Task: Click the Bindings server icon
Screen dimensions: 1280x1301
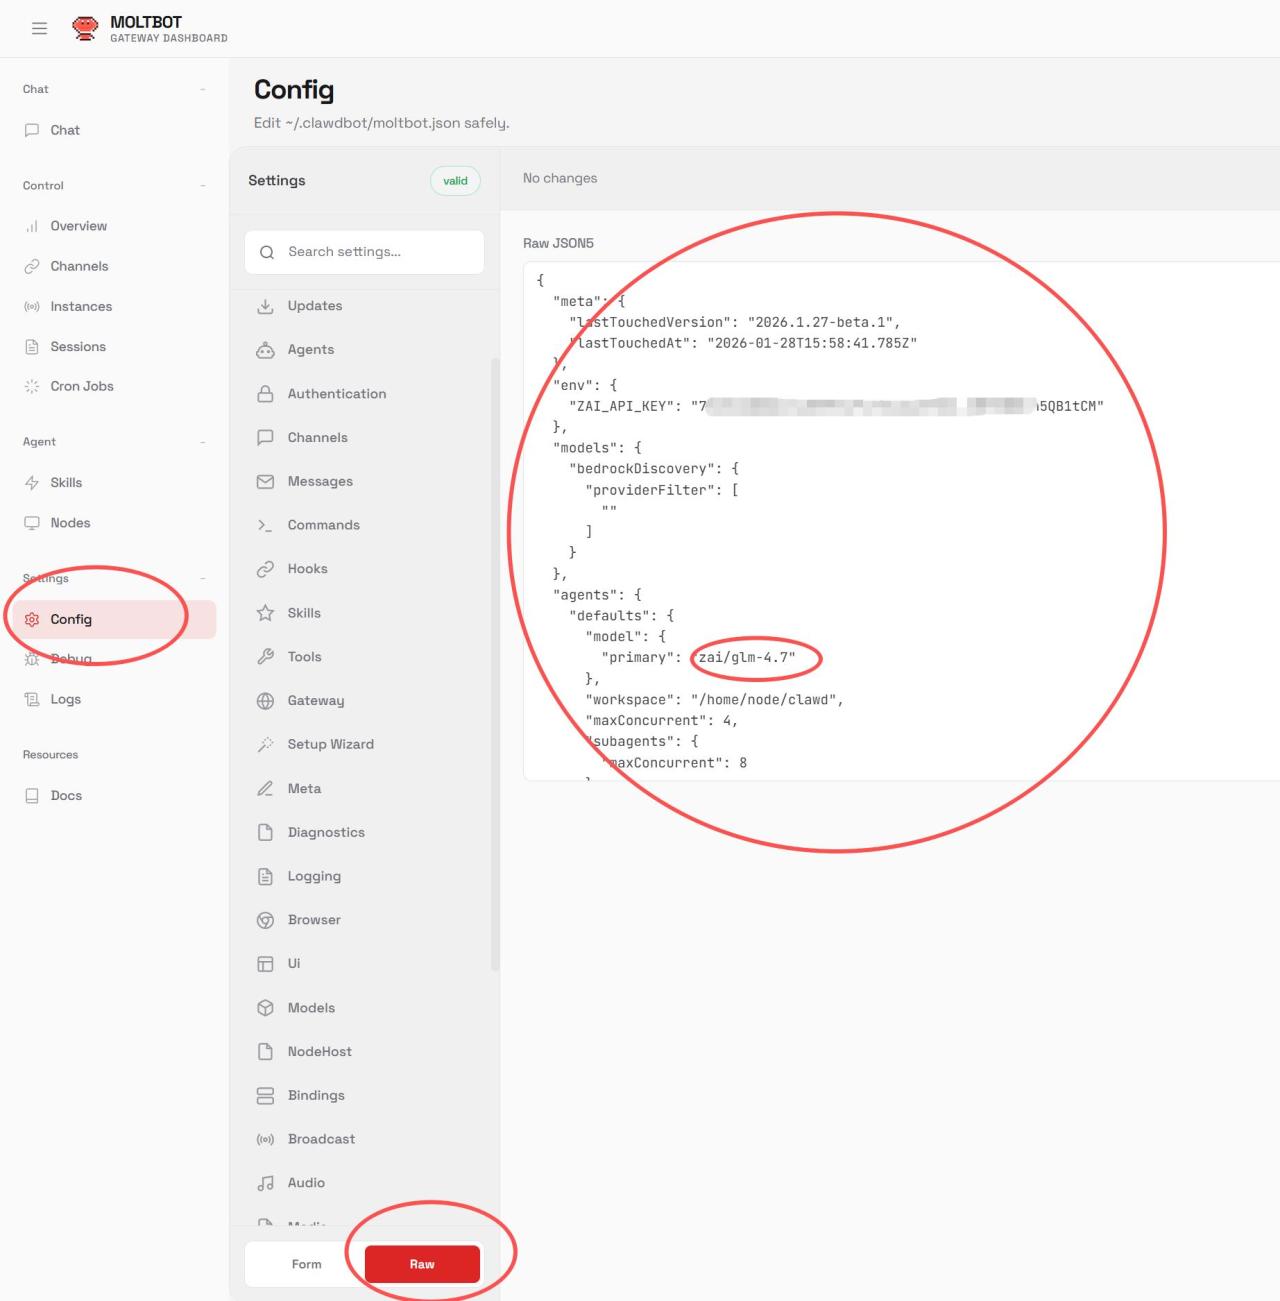Action: click(x=265, y=1096)
